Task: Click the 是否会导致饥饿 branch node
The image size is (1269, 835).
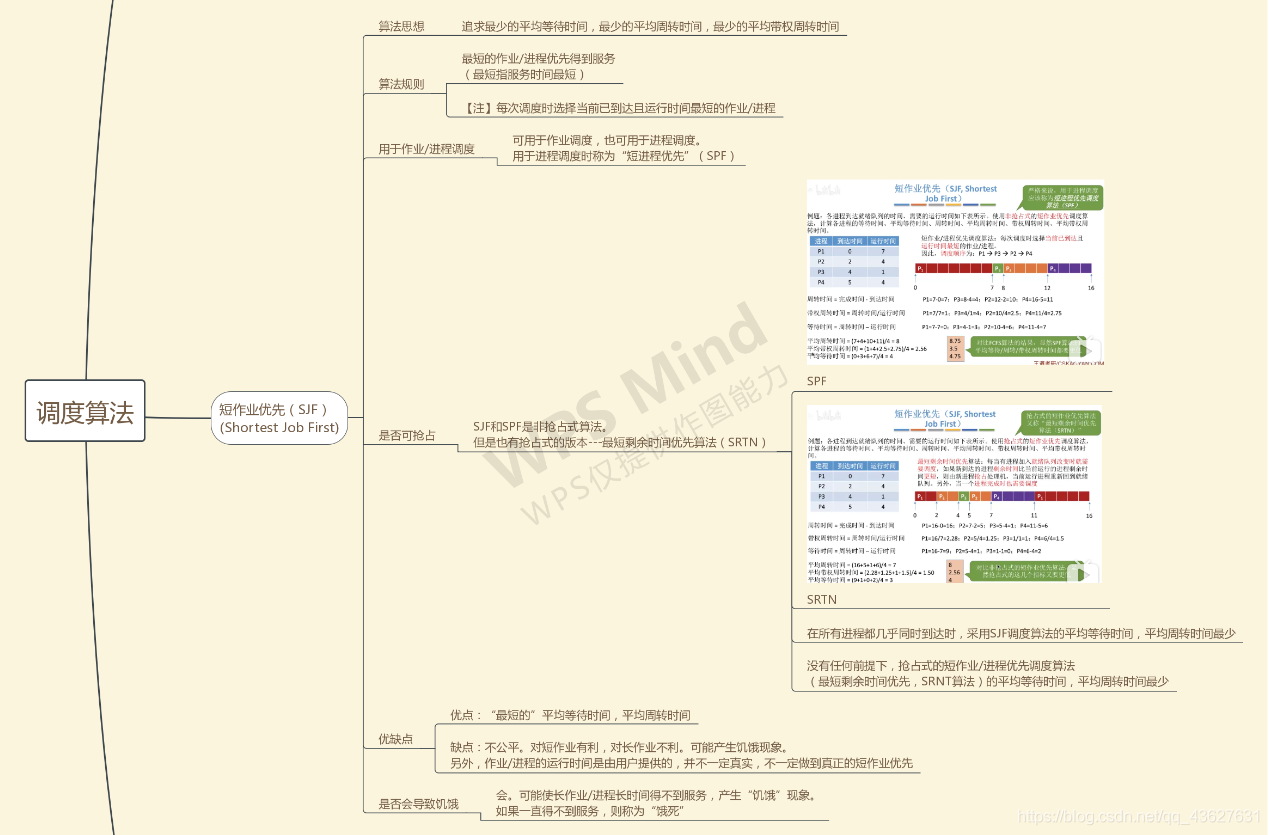Action: (417, 804)
